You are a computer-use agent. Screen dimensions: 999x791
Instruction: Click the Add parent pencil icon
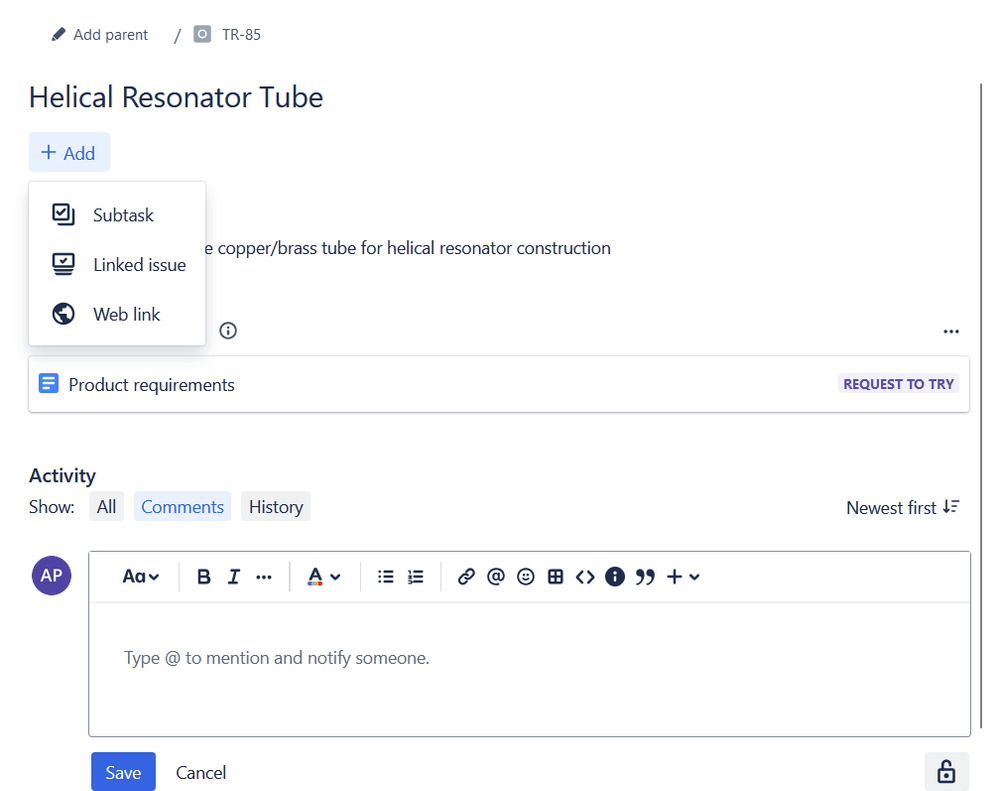59,34
